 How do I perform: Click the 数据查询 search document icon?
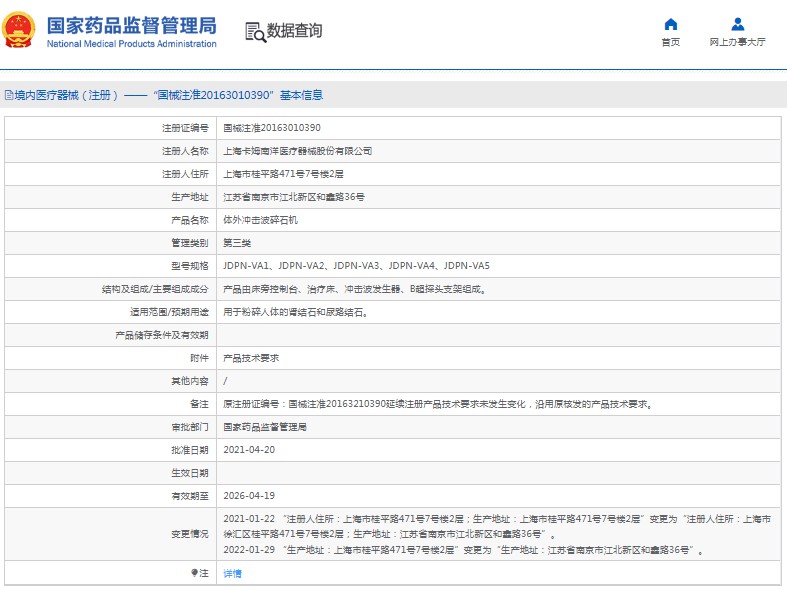[x=255, y=32]
